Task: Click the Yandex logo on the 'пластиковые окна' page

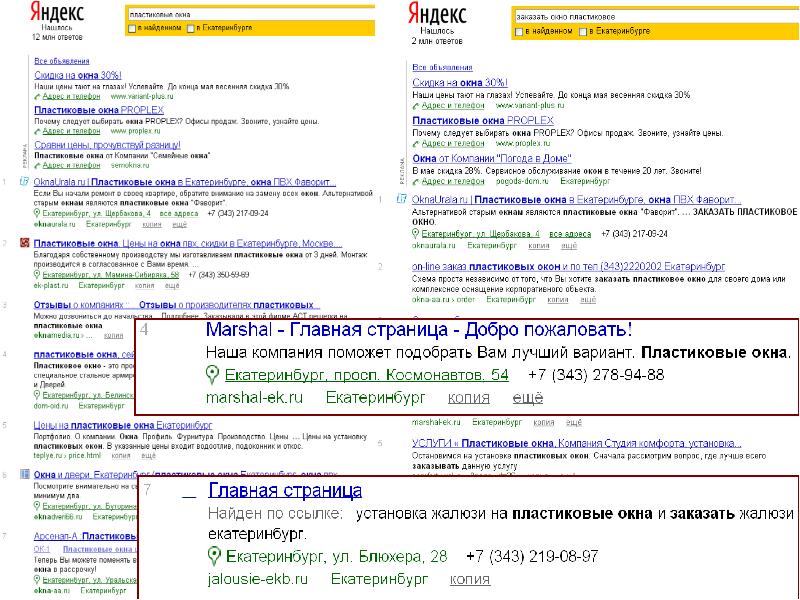Action: (x=58, y=12)
